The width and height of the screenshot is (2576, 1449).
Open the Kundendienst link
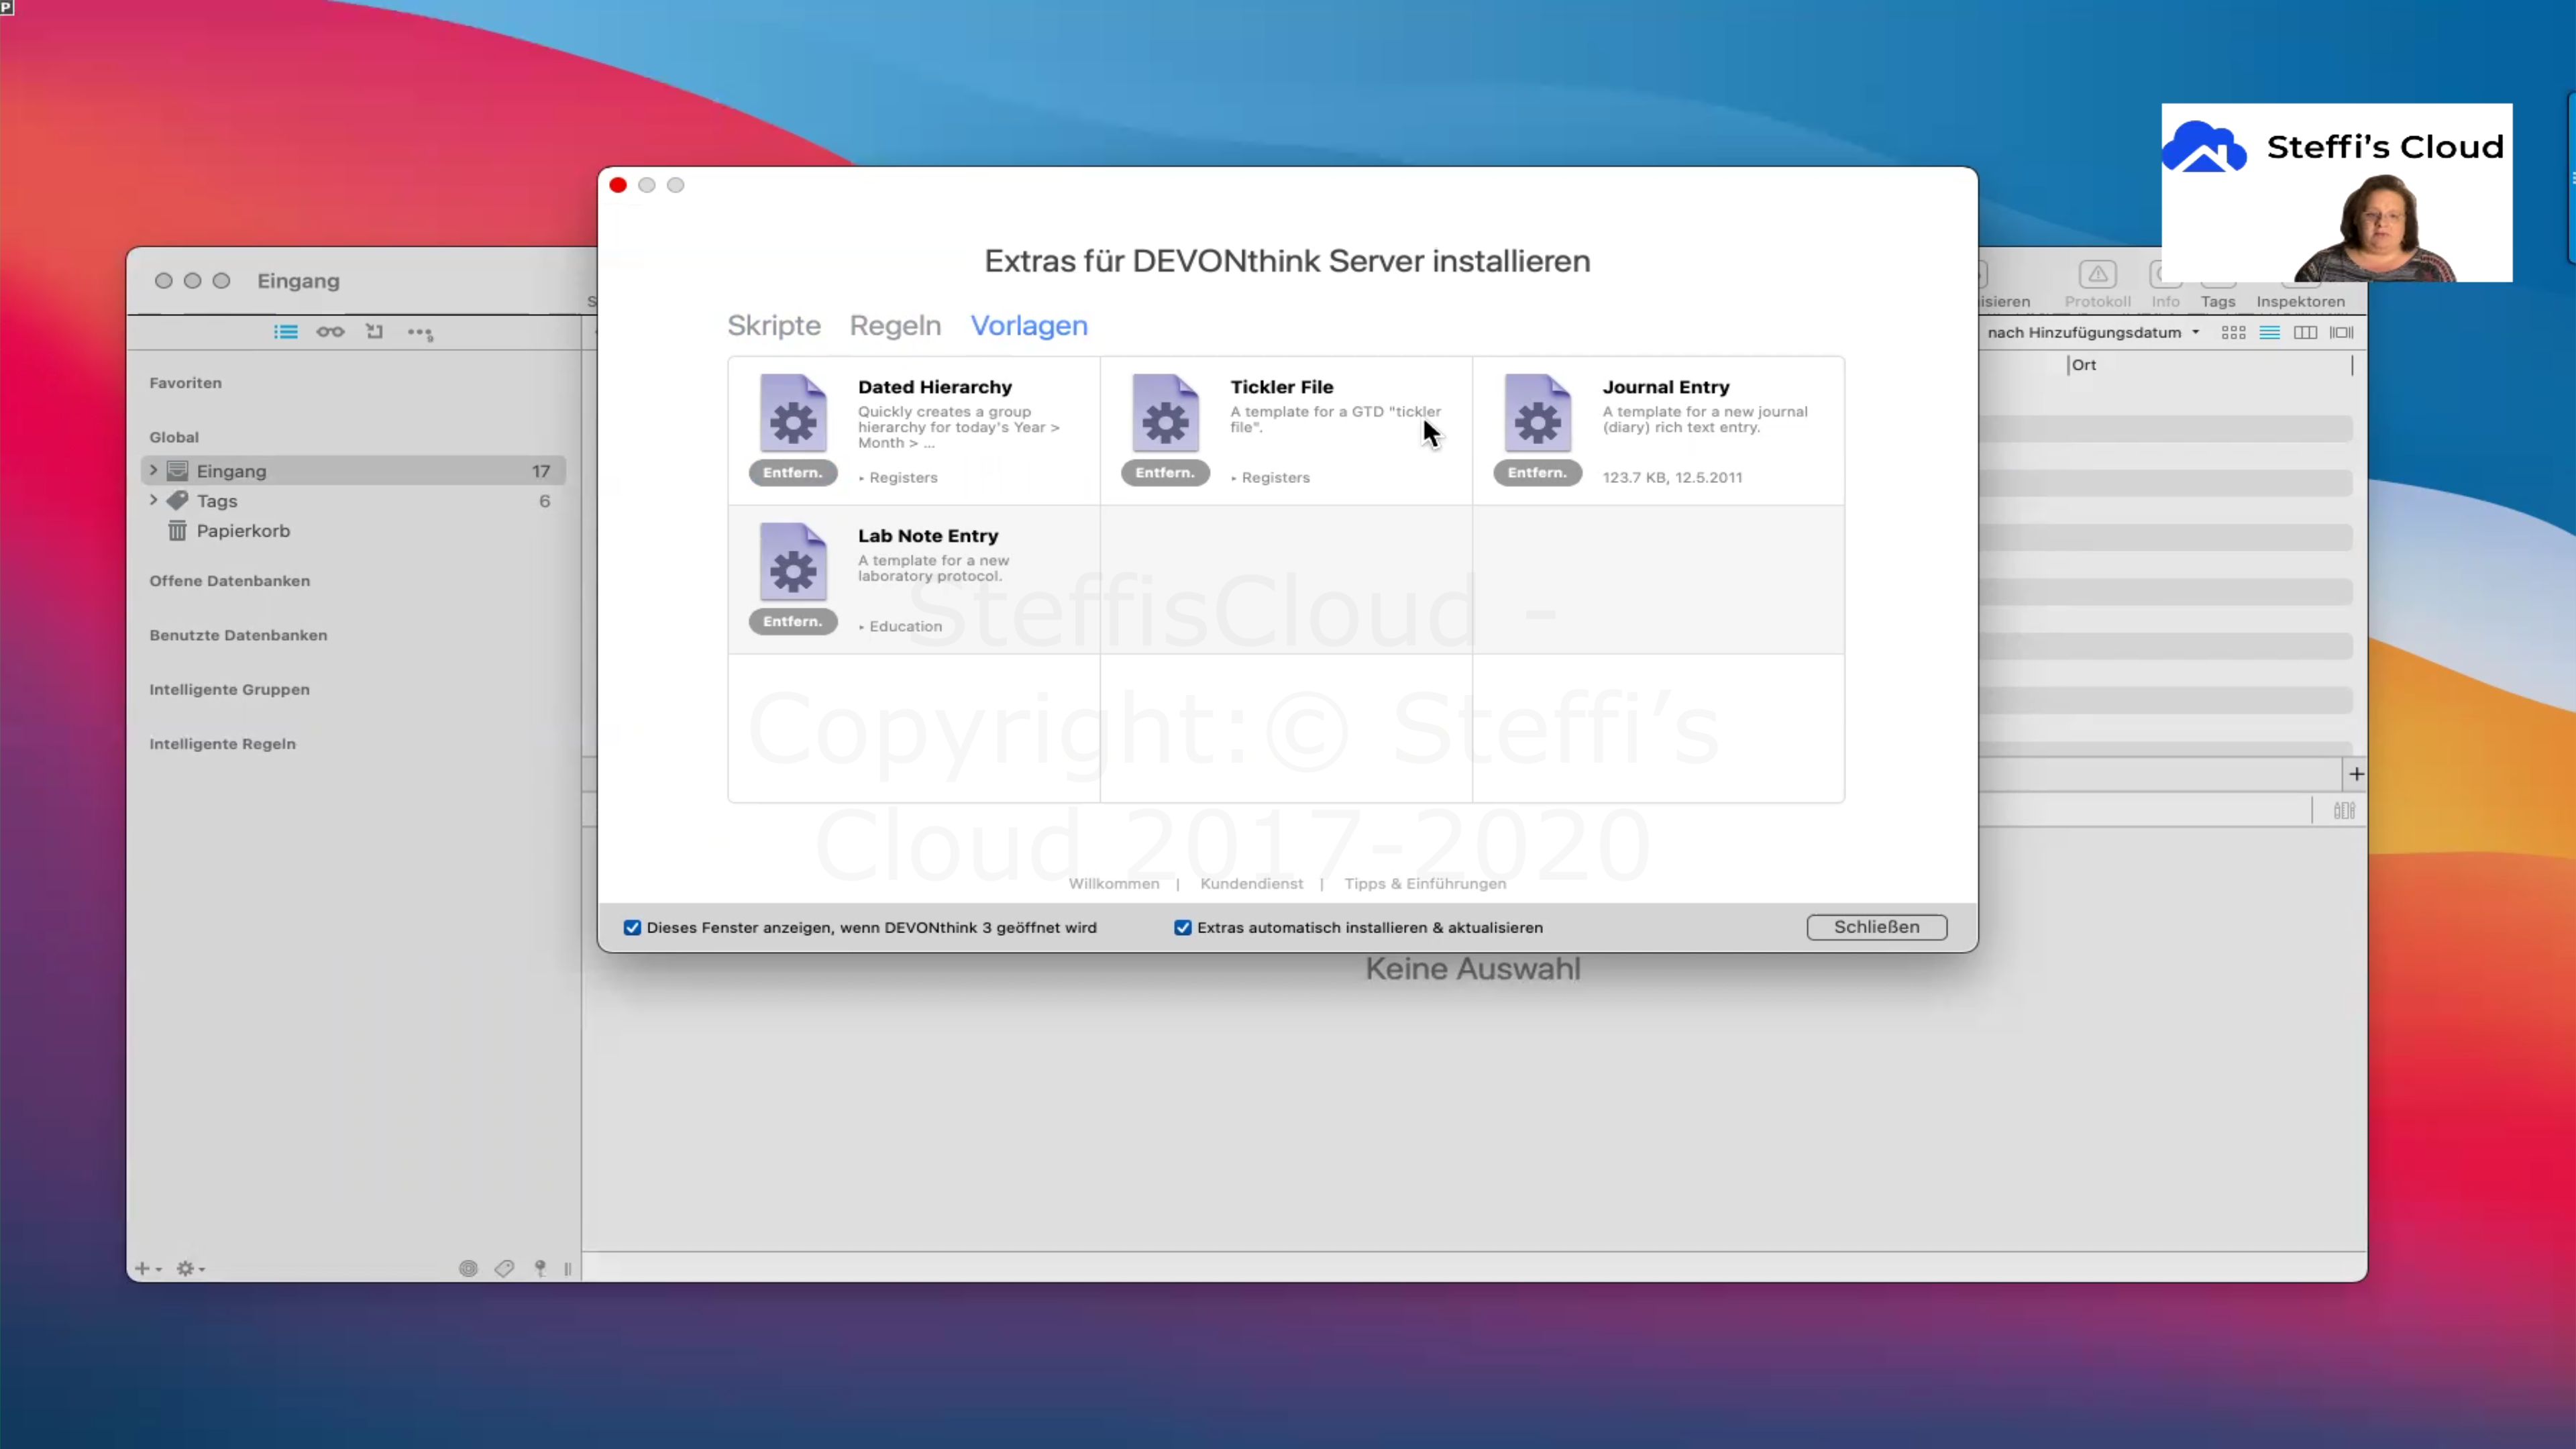click(1251, 884)
